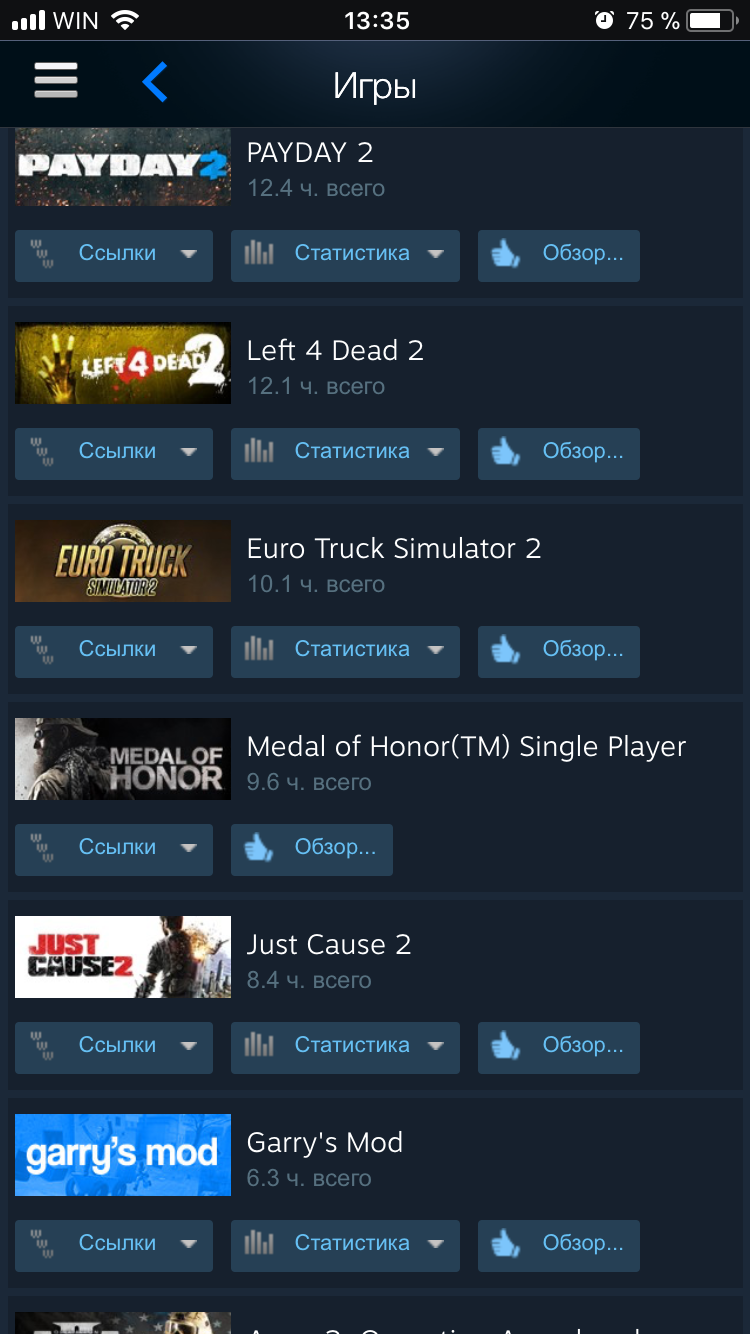Tap thumbs-up review icon for Left 4 Dead 2
The width and height of the screenshot is (750, 1334).
[506, 453]
